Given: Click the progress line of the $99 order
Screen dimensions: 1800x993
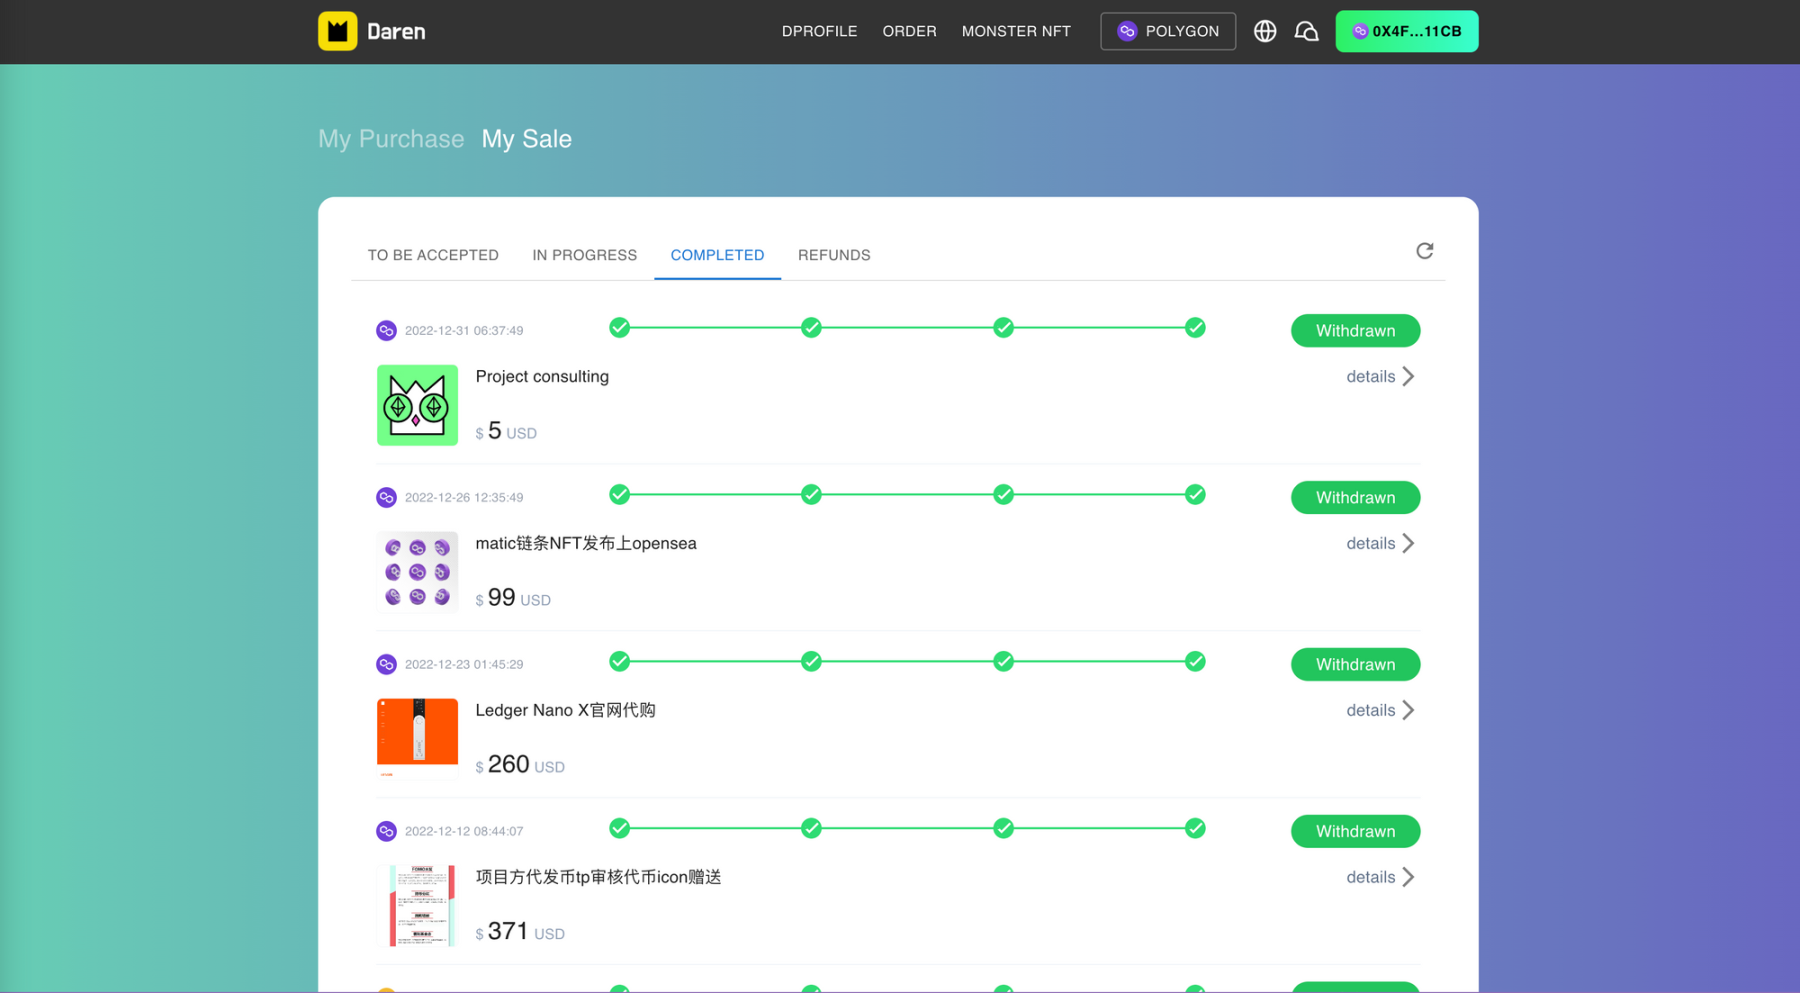Looking at the screenshot, I should pyautogui.click(x=907, y=495).
